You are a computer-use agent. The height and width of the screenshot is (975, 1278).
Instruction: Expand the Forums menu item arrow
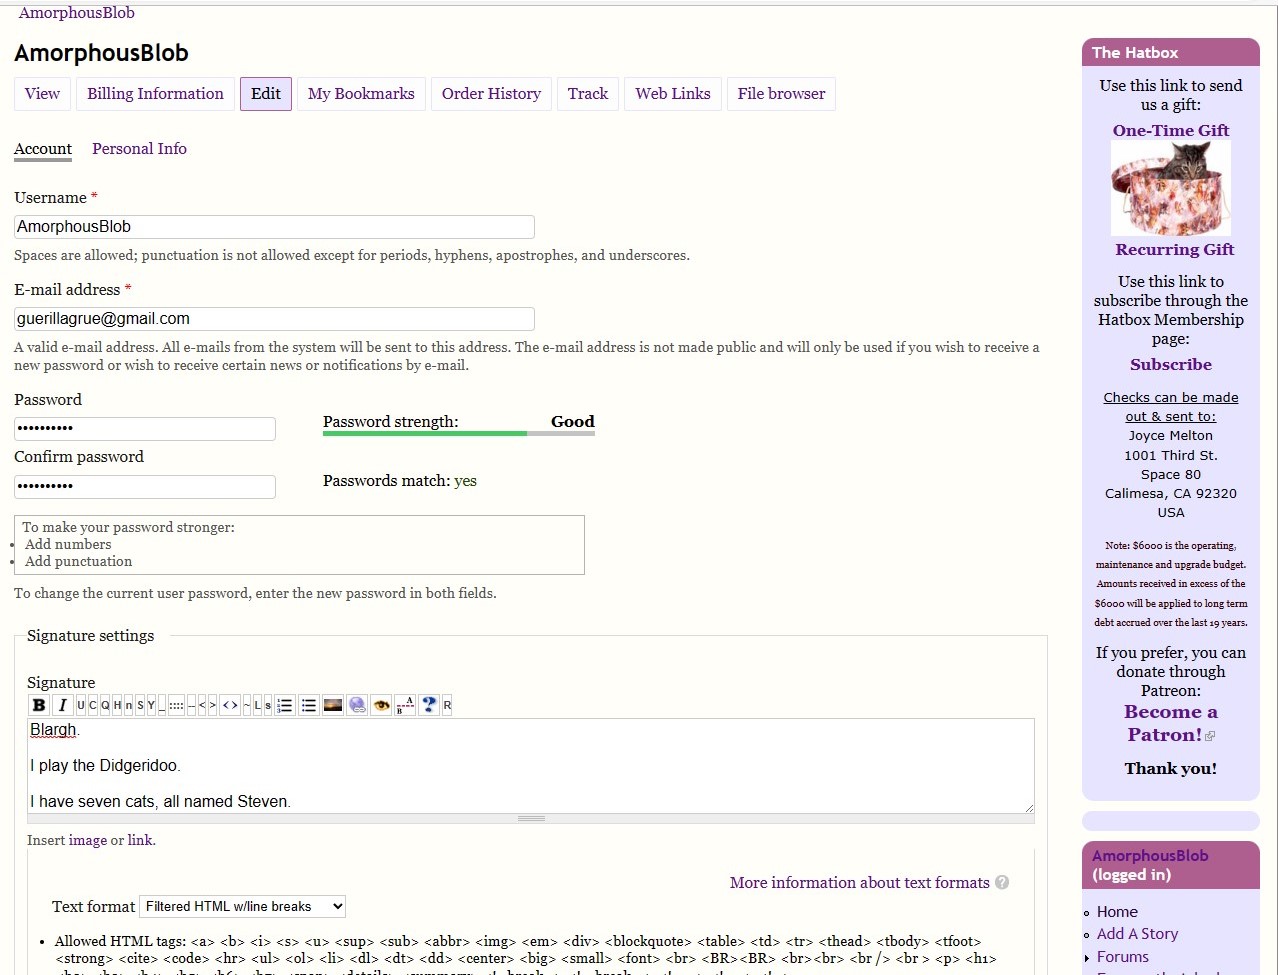tap(1088, 957)
